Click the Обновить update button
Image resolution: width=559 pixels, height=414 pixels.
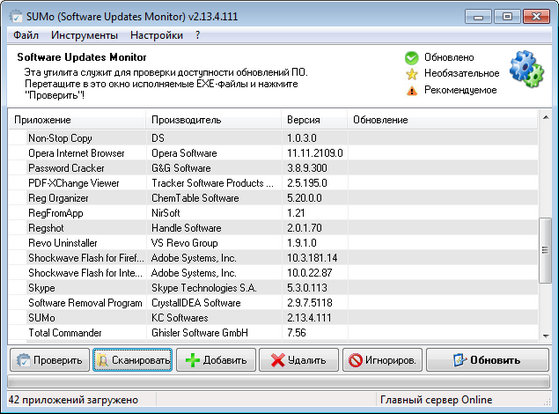coord(487,360)
